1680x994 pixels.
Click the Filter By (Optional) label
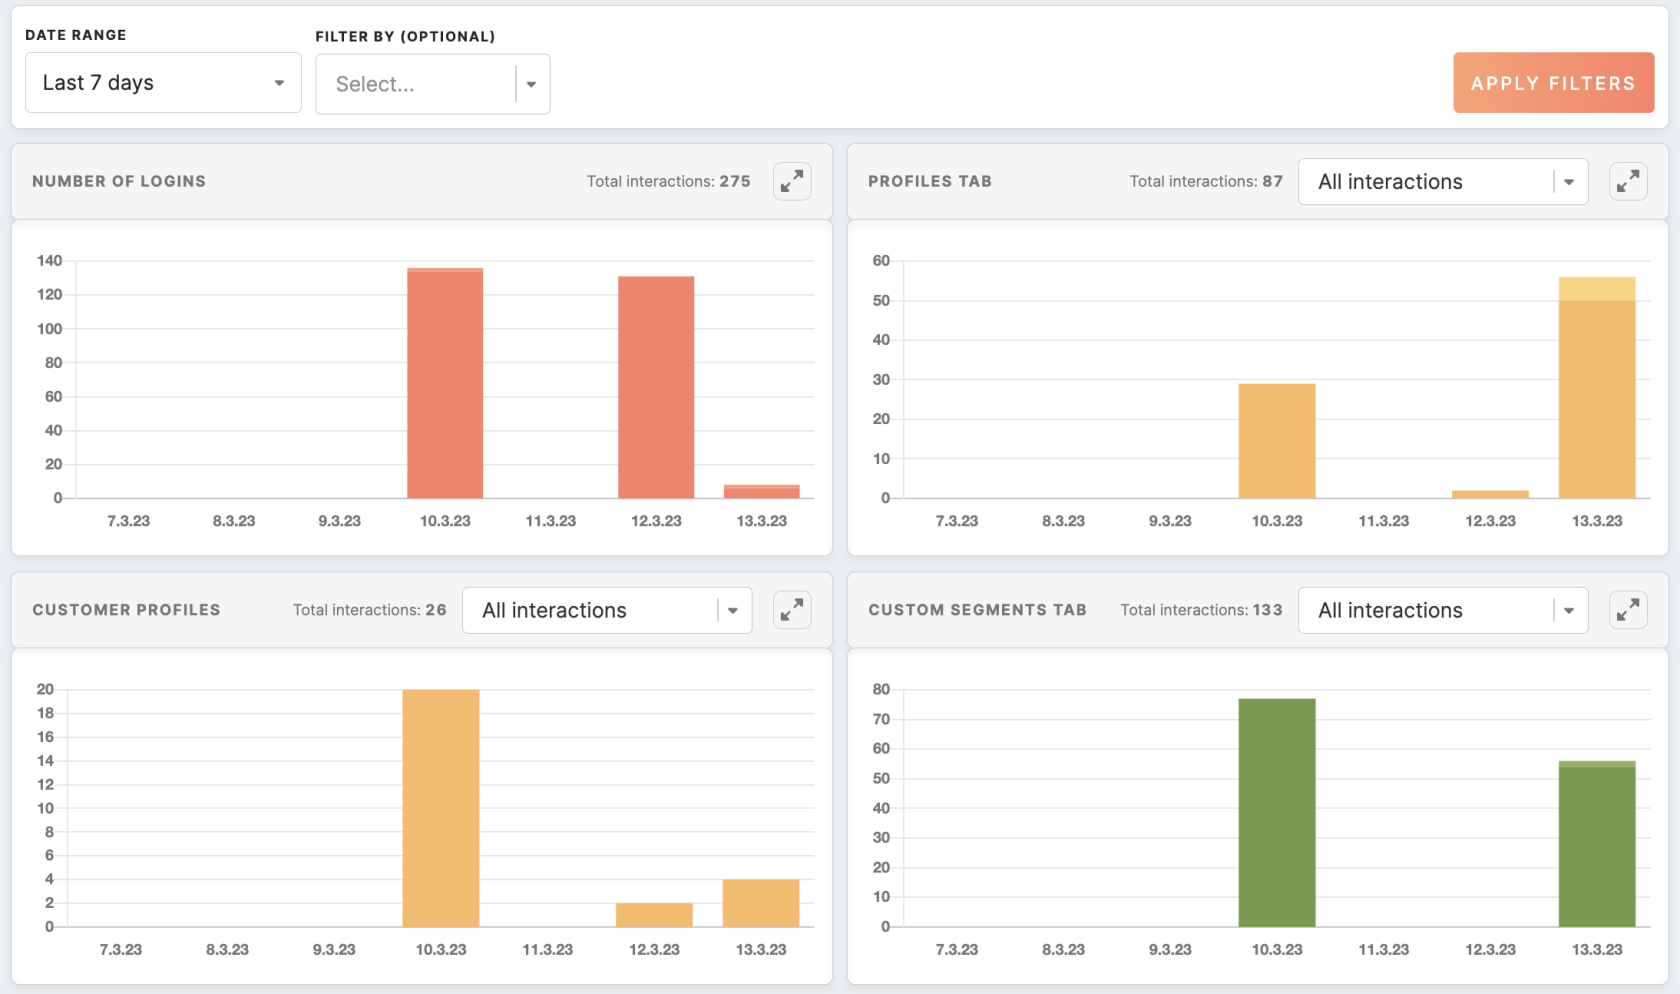[x=405, y=37]
